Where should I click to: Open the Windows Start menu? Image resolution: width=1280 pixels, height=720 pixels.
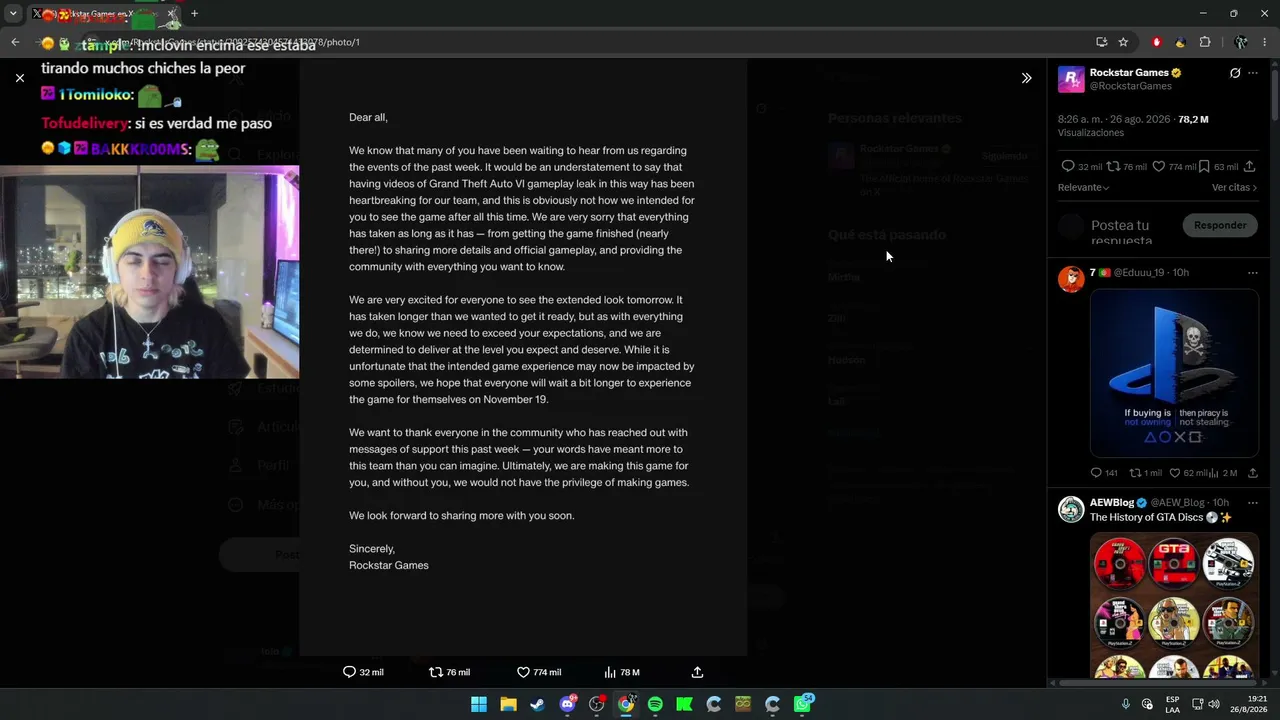(x=479, y=704)
